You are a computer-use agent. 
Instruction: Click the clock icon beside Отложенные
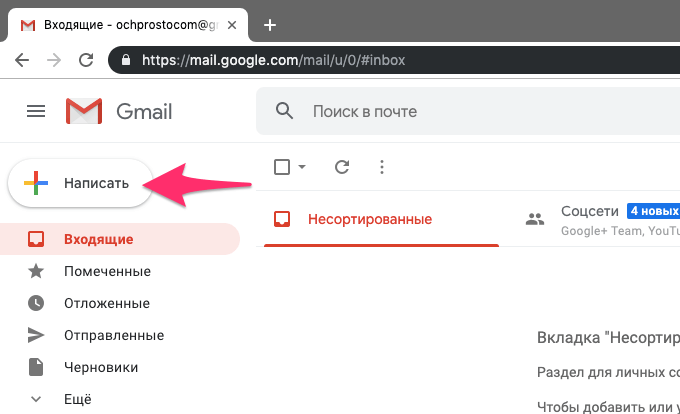tap(36, 303)
